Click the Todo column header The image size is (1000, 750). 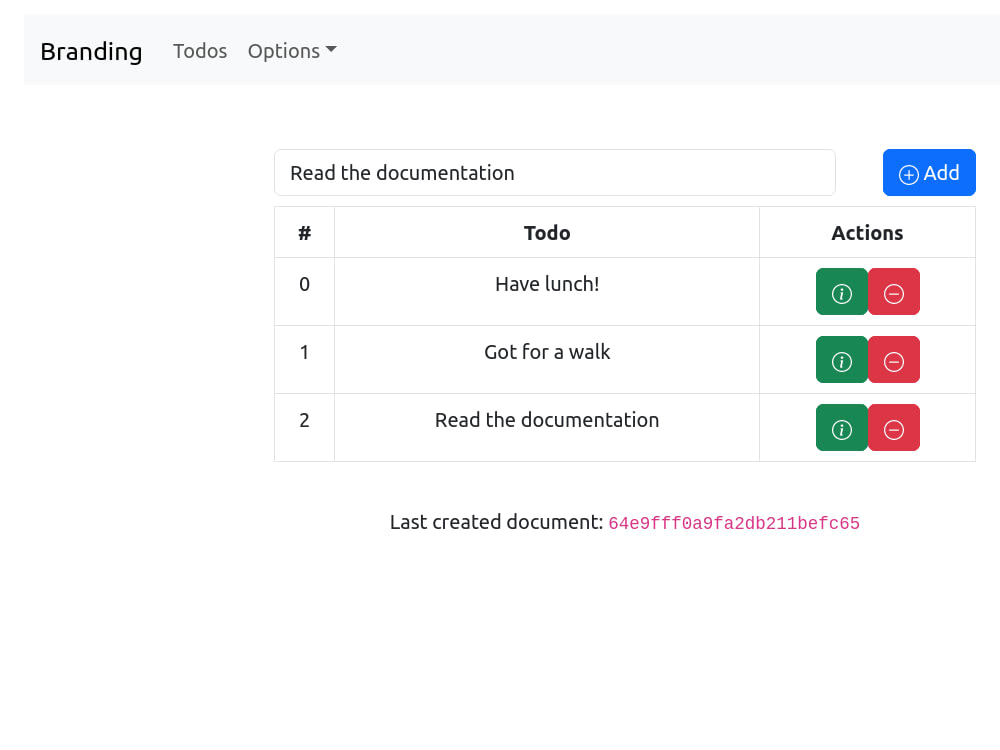tap(547, 233)
